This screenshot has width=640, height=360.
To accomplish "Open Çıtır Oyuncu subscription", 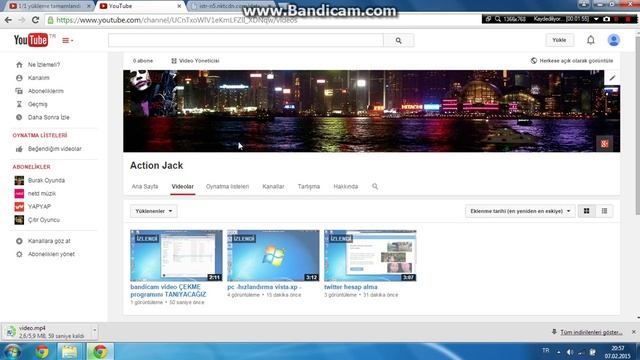I will point(44,220).
